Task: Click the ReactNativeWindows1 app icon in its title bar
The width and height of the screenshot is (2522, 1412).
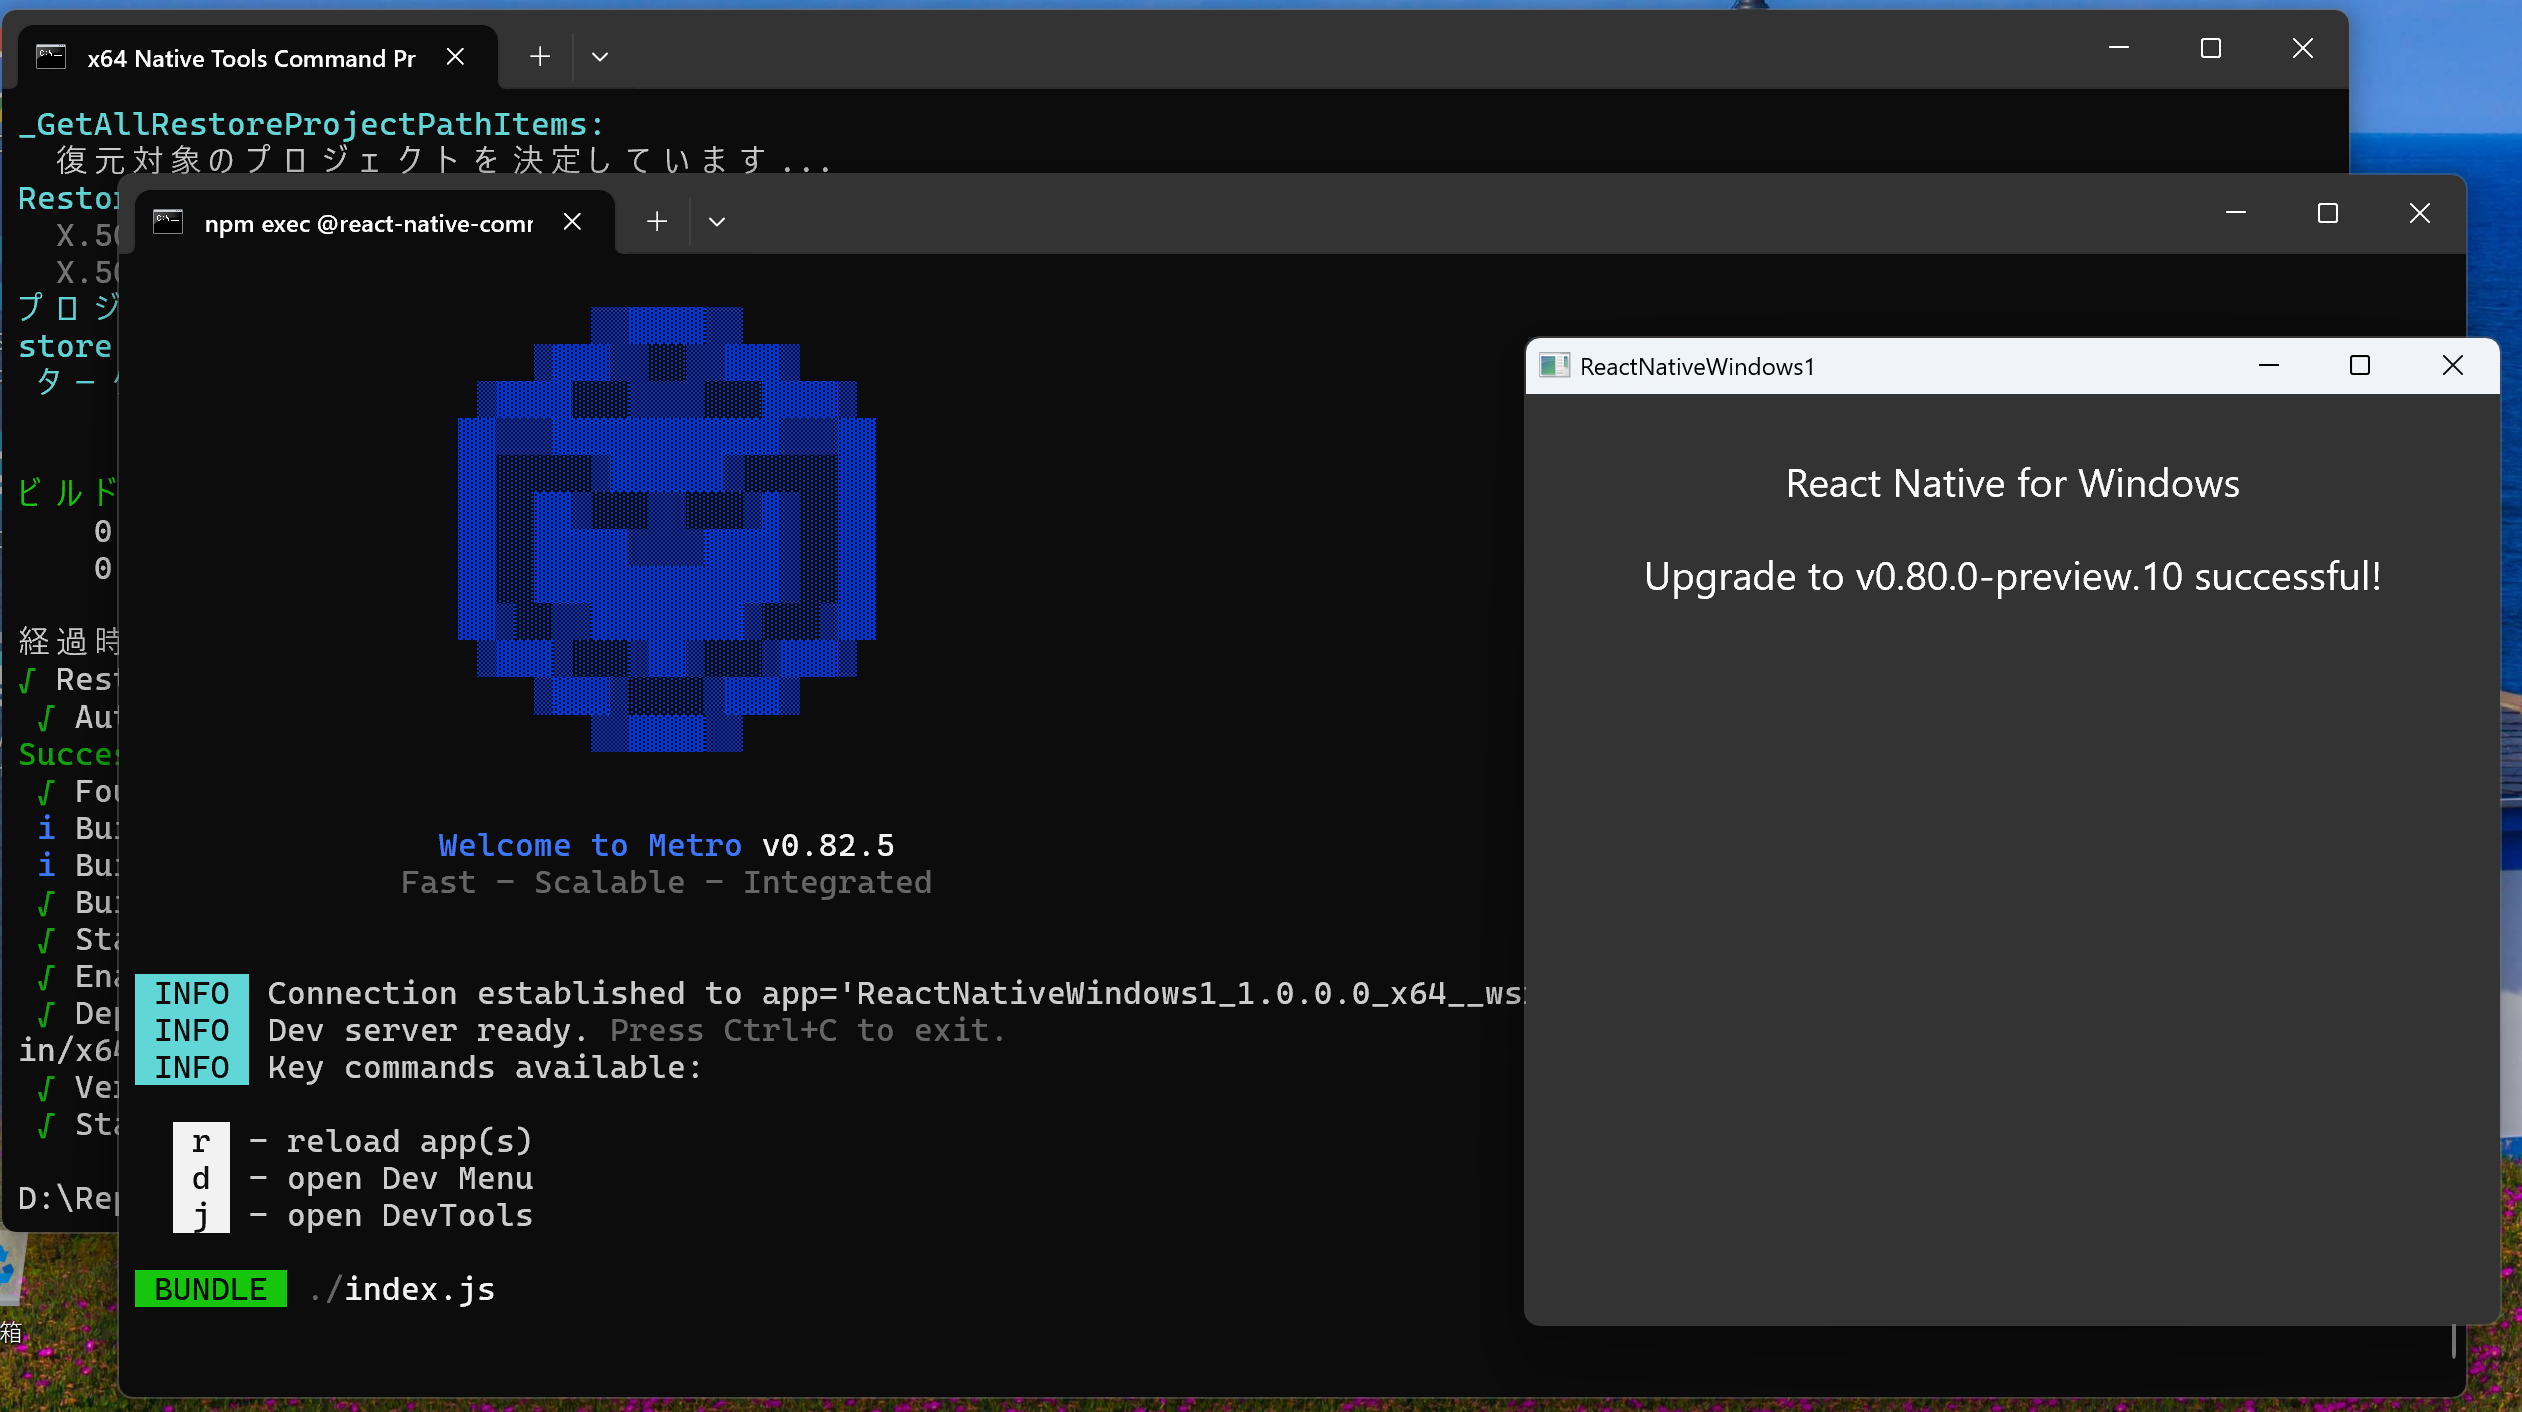Action: (1553, 366)
